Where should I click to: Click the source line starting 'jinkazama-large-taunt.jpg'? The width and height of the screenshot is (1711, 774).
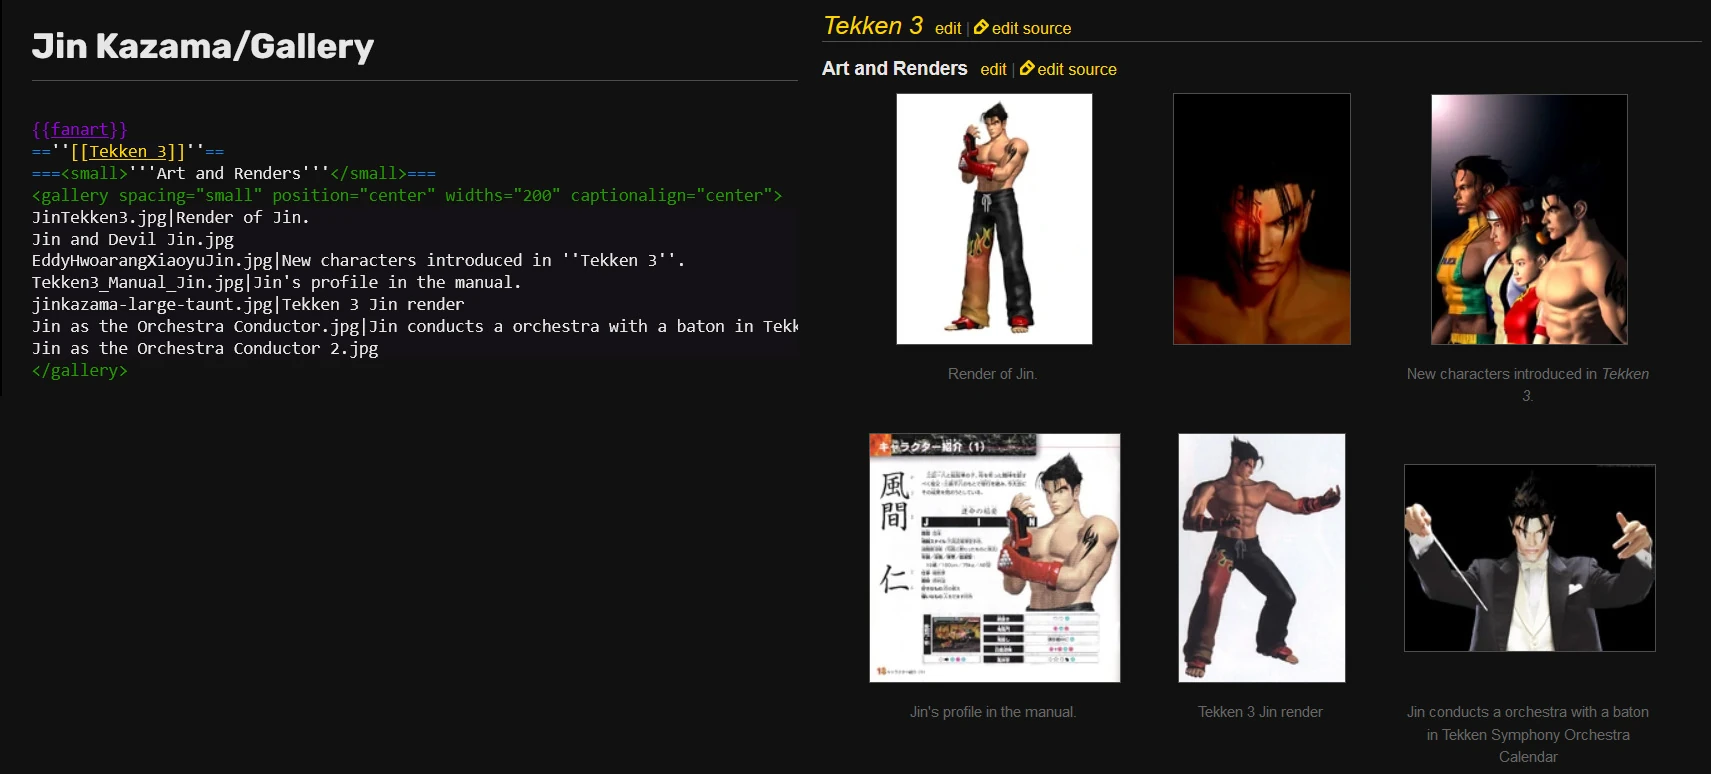coord(248,305)
